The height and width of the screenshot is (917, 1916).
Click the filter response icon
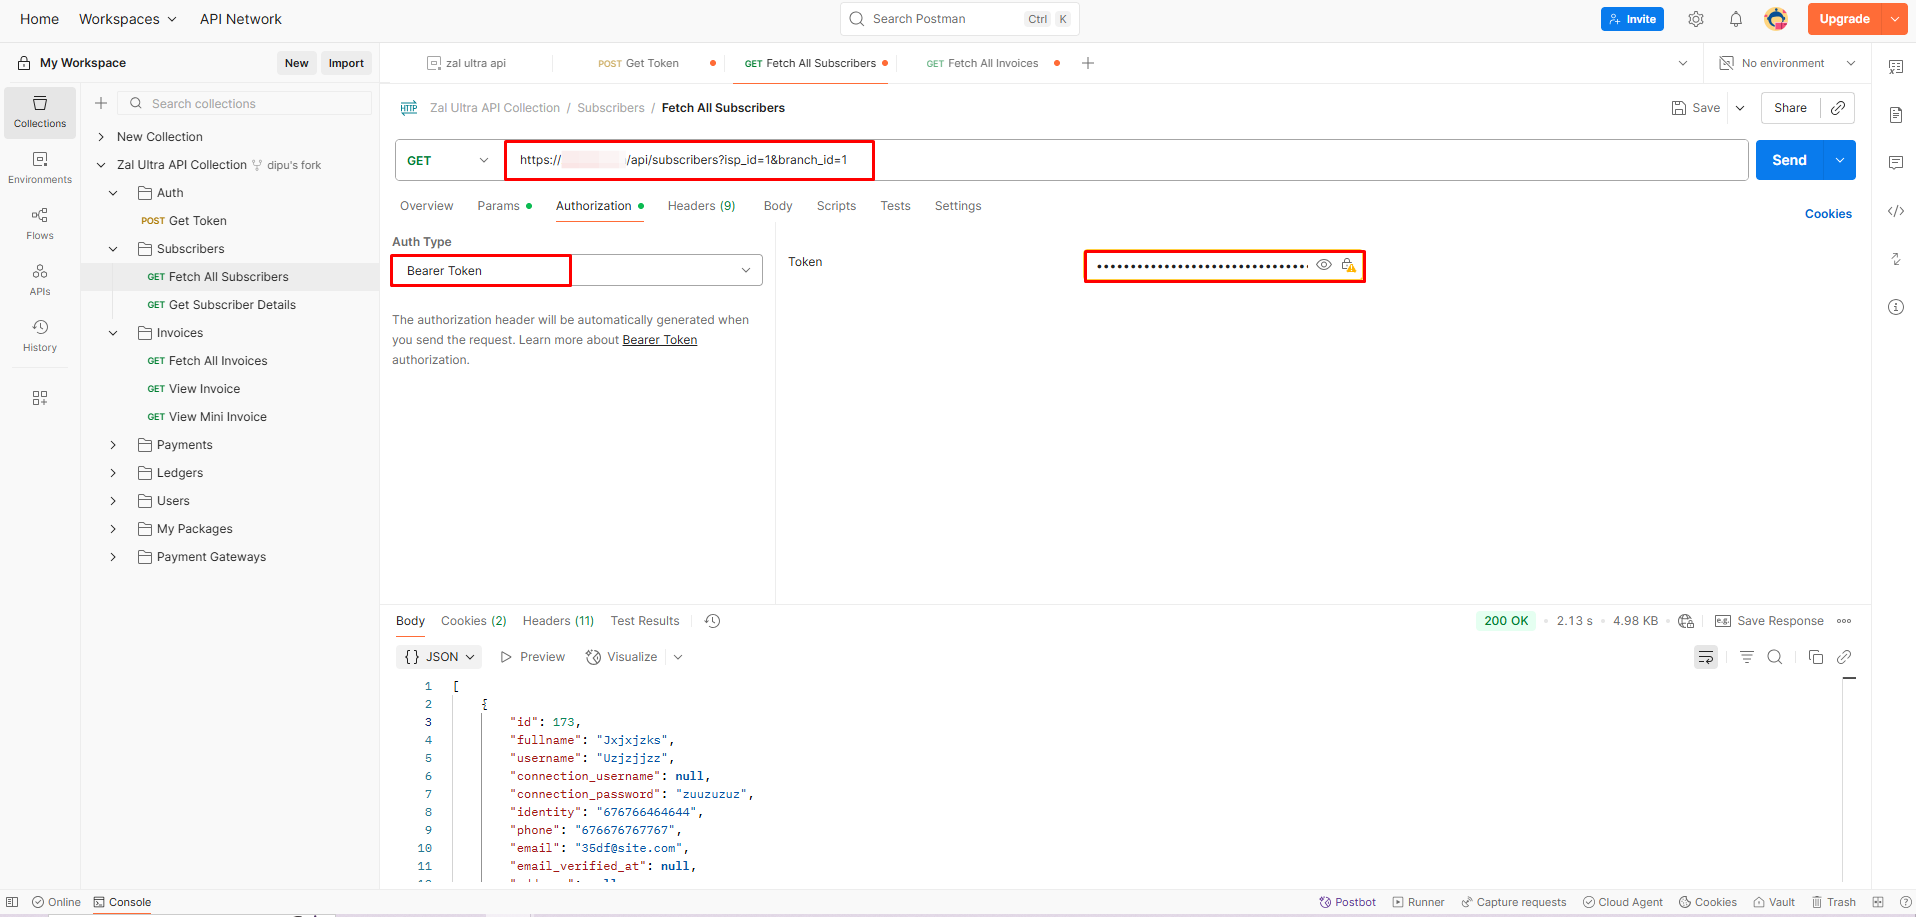1747,657
